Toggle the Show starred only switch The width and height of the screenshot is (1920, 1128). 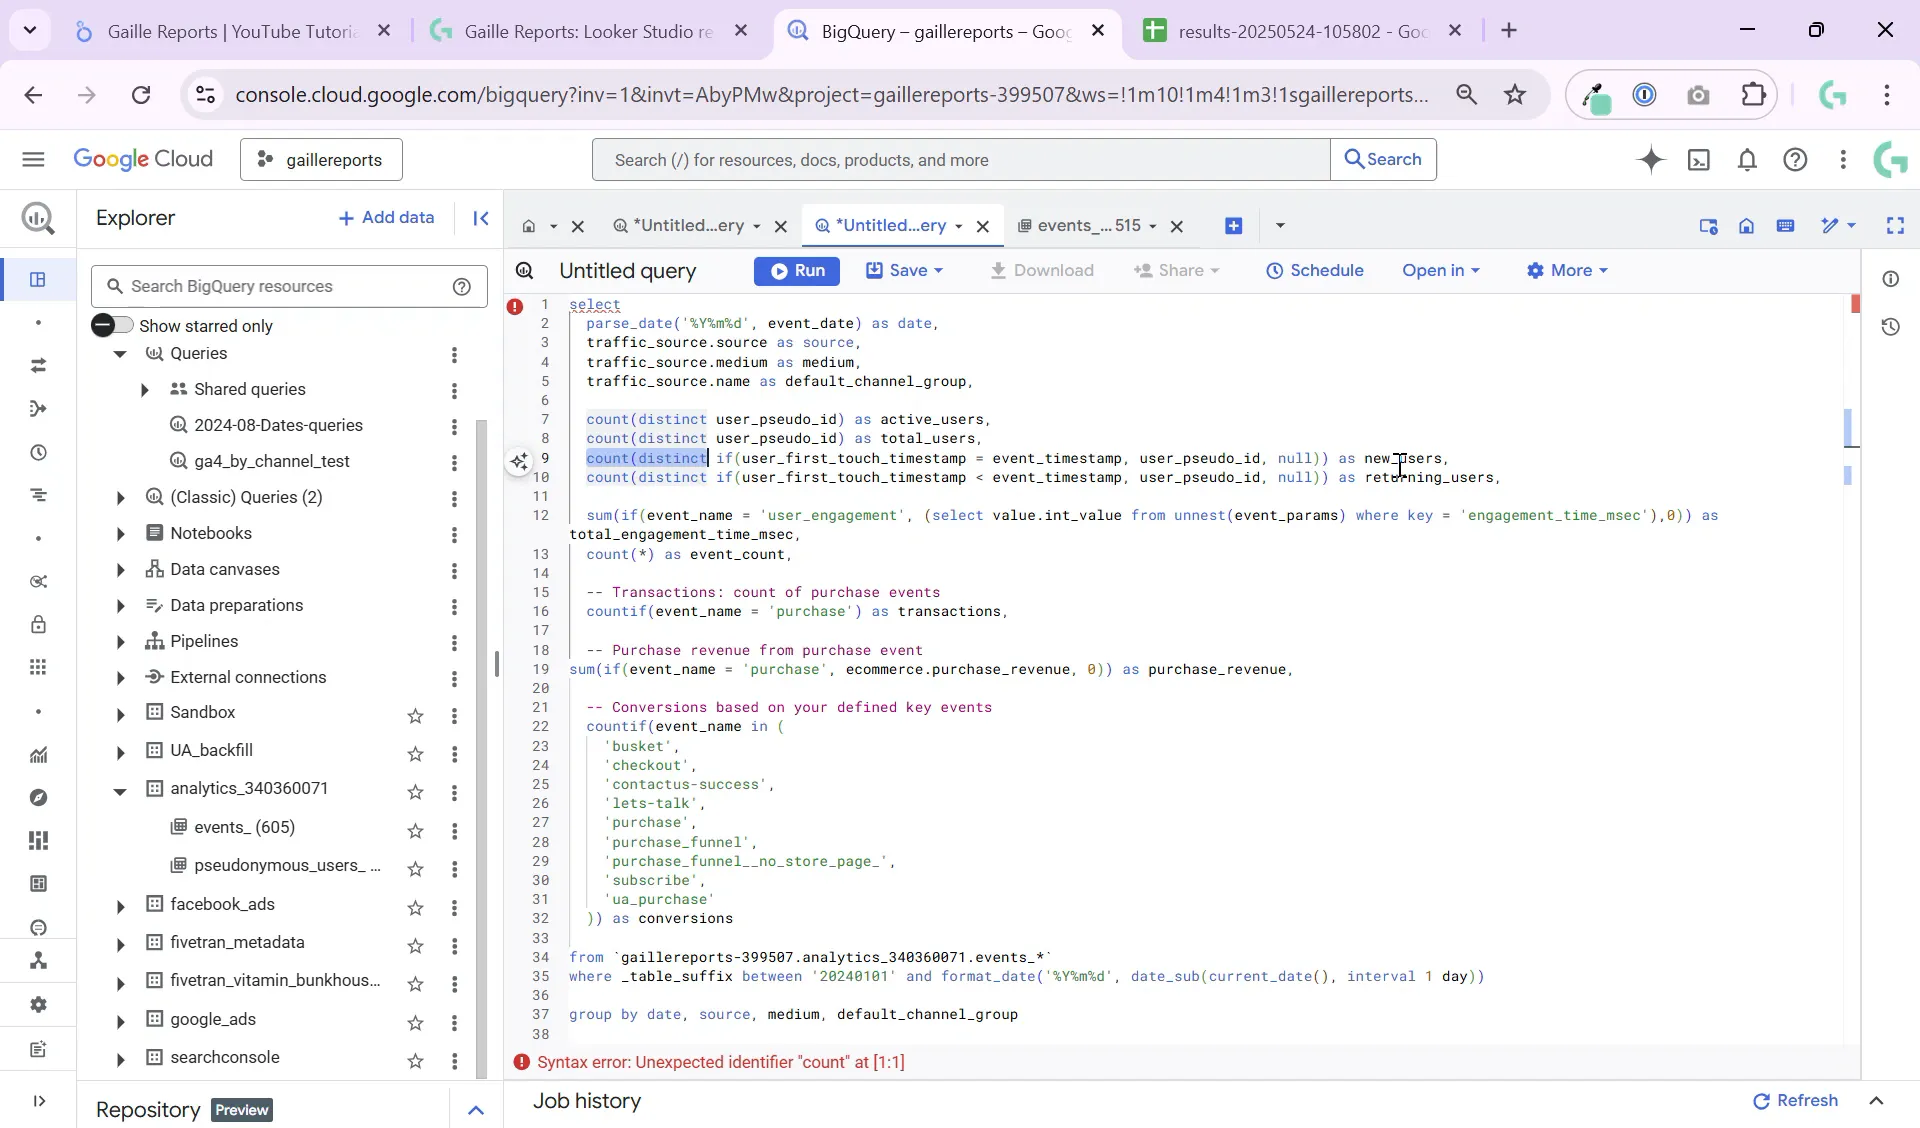click(112, 325)
